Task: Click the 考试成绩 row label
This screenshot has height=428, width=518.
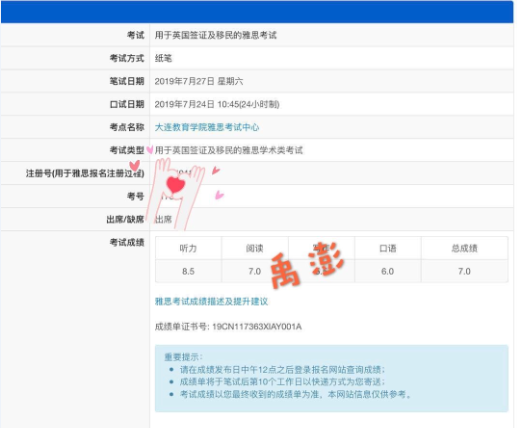Action: tap(127, 242)
